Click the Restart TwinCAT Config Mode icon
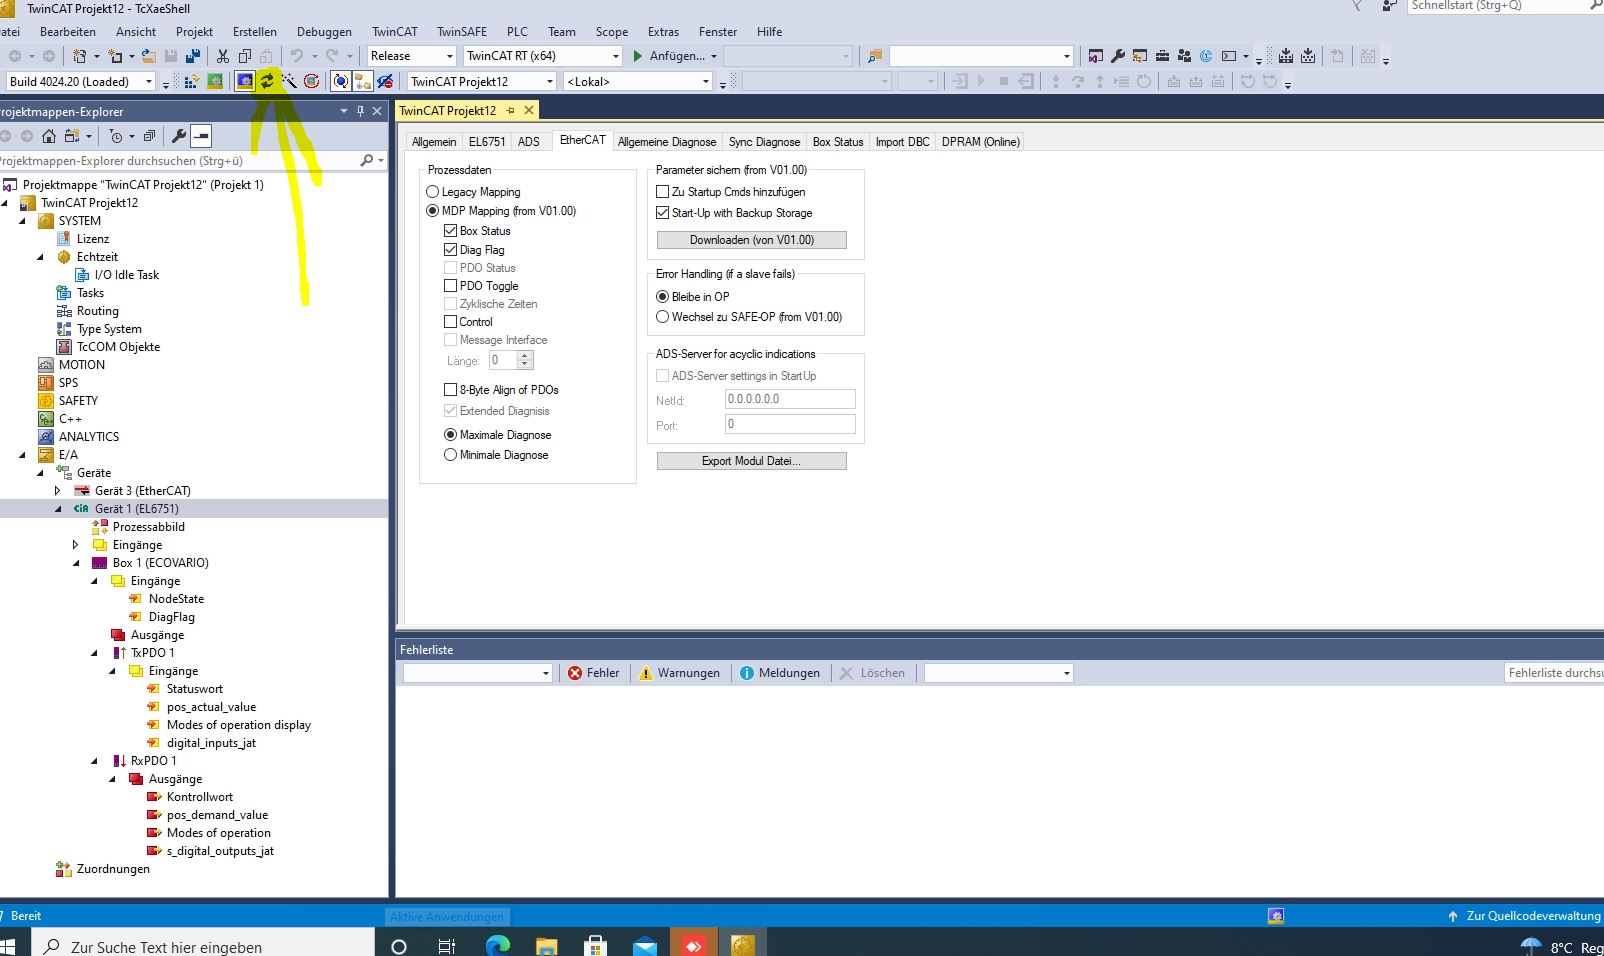Image resolution: width=1604 pixels, height=956 pixels. (x=245, y=81)
